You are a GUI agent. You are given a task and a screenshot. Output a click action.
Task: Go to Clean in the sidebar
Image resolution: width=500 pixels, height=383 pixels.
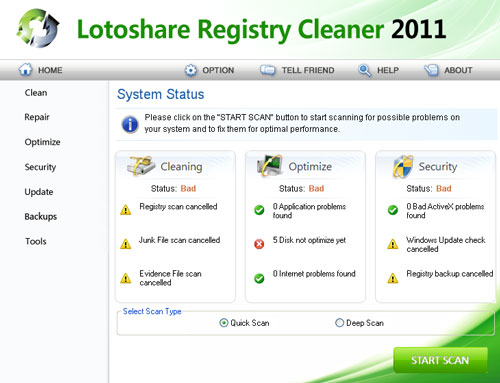[x=36, y=93]
